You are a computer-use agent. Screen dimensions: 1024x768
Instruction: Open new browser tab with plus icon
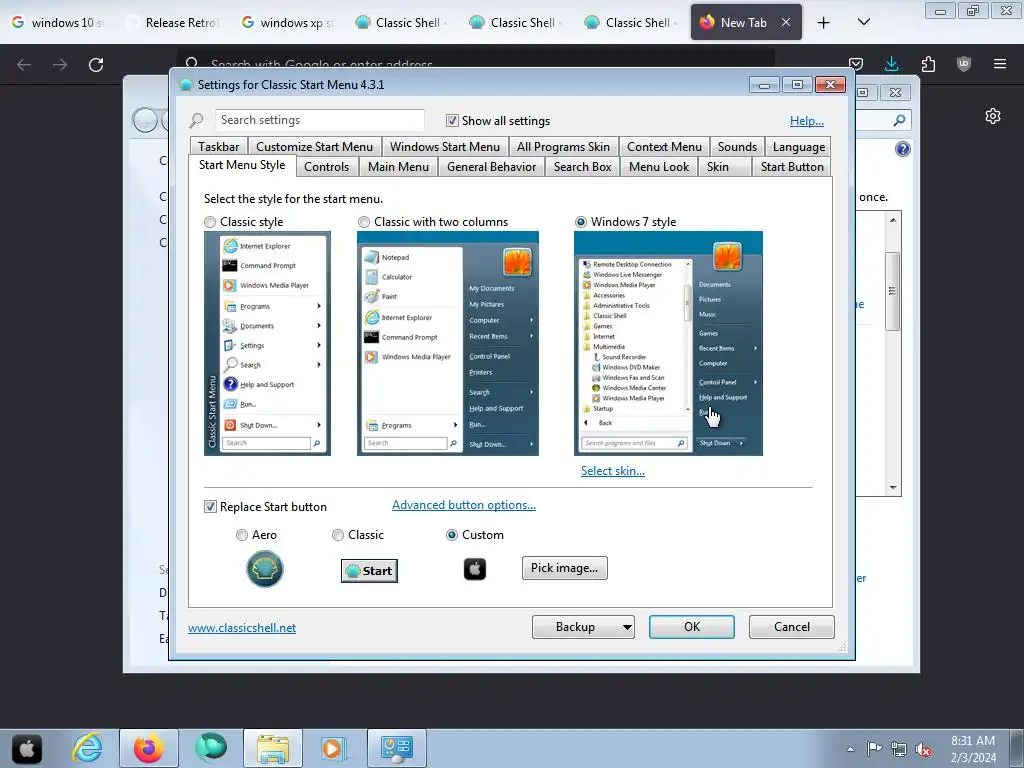coord(824,23)
